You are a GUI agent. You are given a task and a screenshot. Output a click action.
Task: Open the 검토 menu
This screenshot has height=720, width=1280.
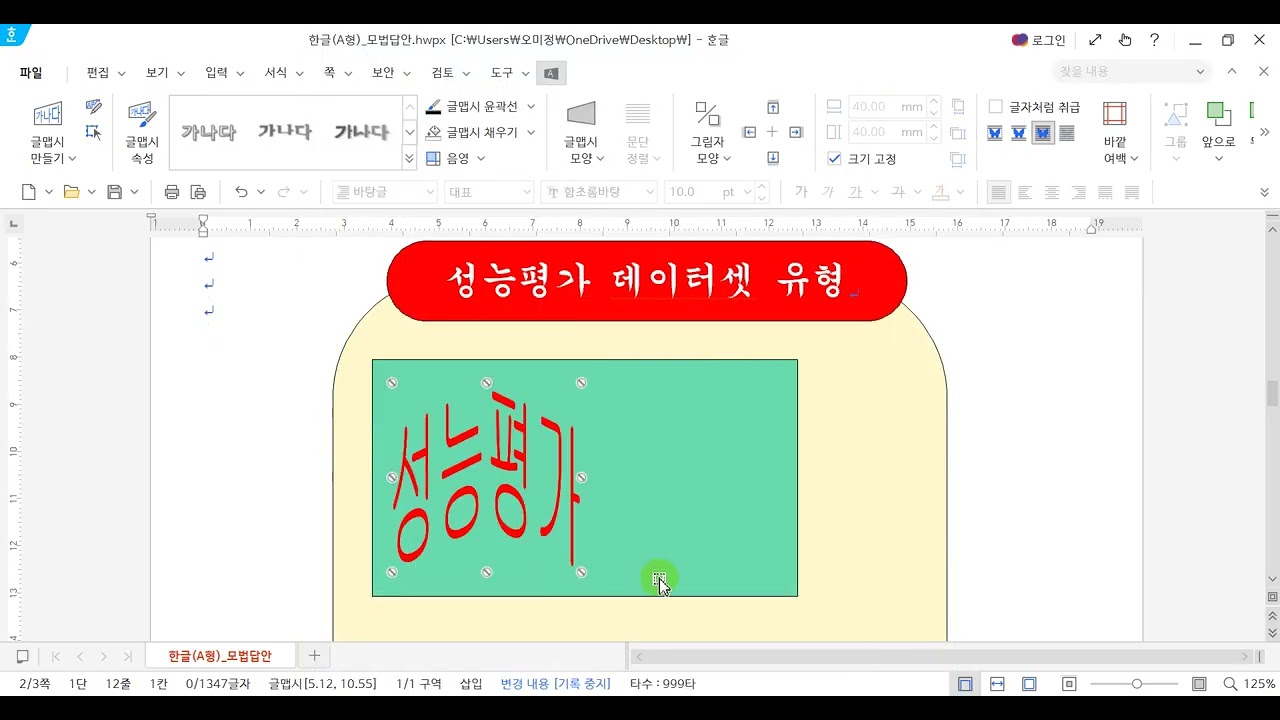point(450,73)
